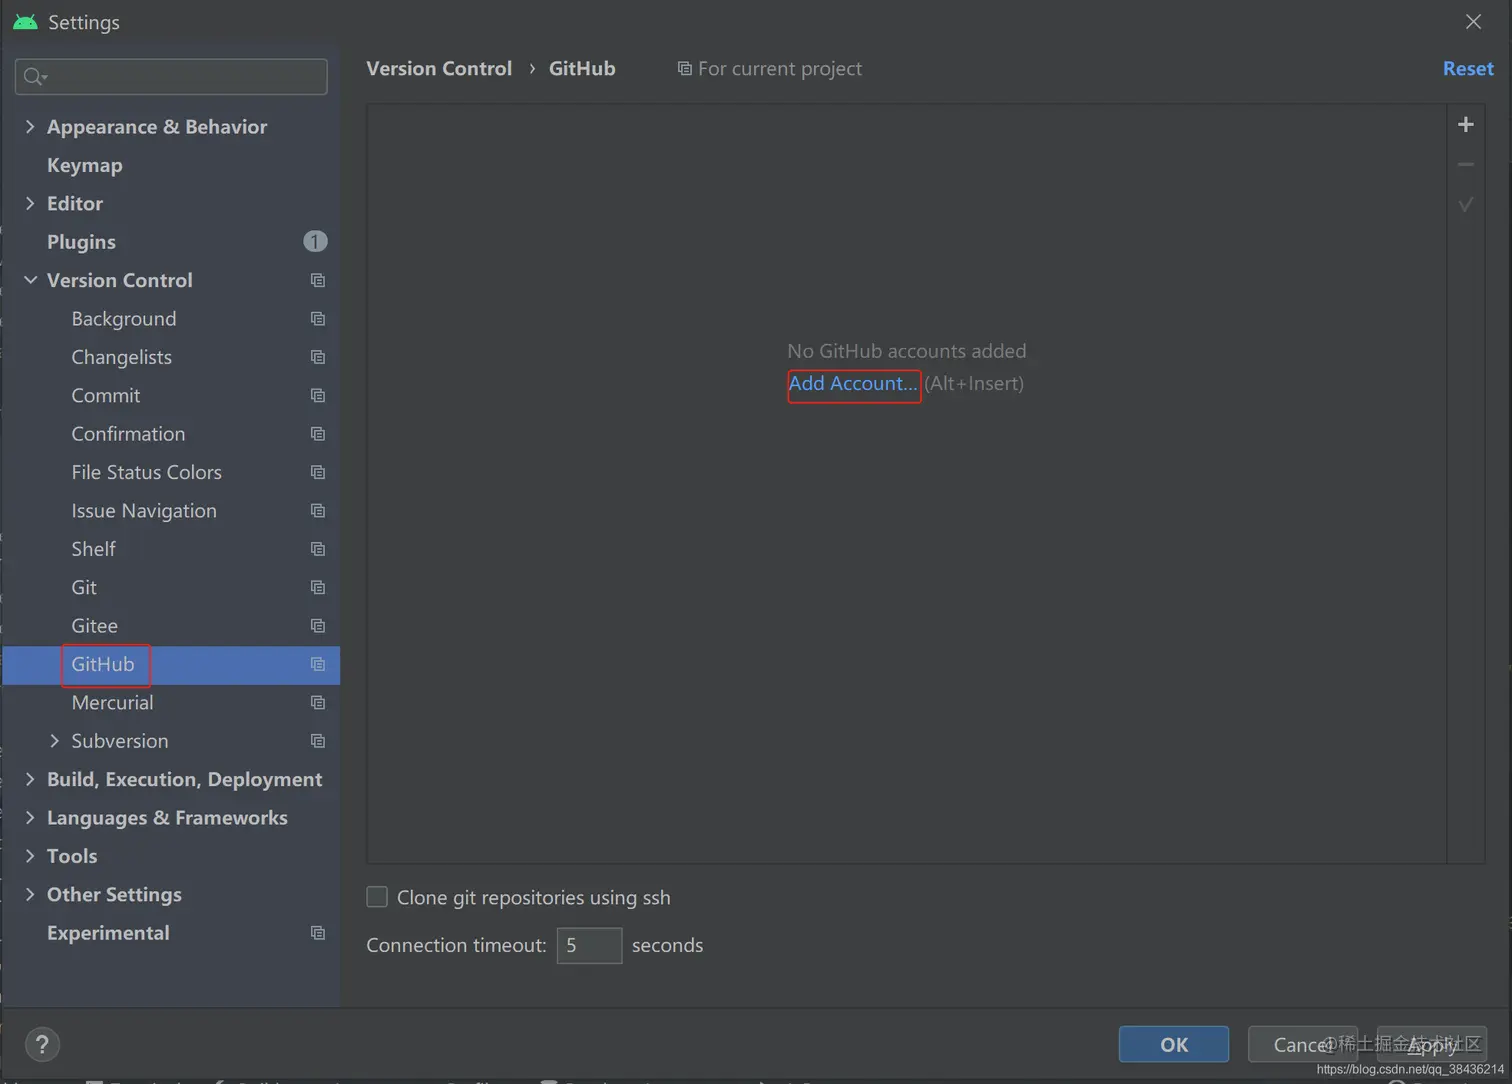Click the Add Account... link
The width and height of the screenshot is (1512, 1084).
click(853, 384)
